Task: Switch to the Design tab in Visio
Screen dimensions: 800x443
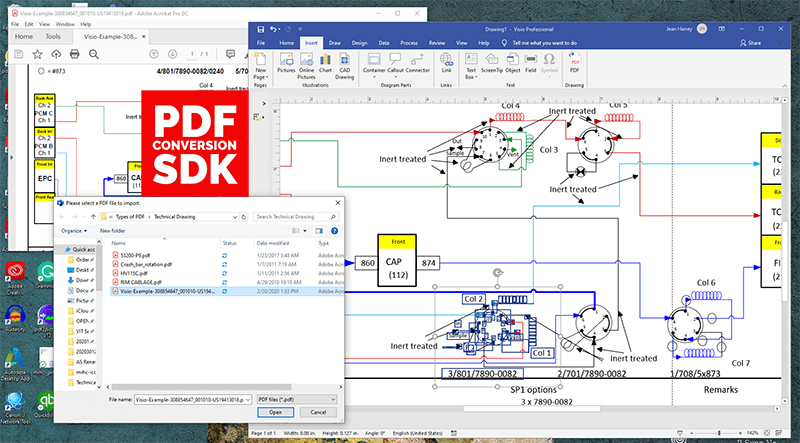Action: pos(359,43)
